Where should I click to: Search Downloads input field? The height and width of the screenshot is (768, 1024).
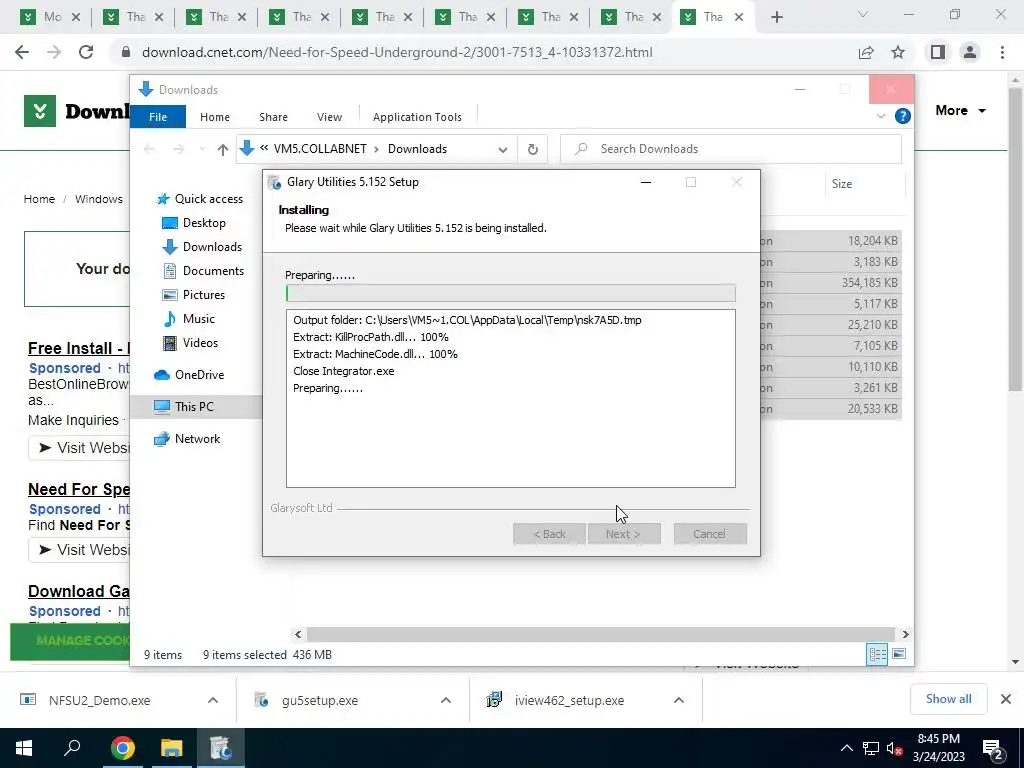[x=731, y=149]
